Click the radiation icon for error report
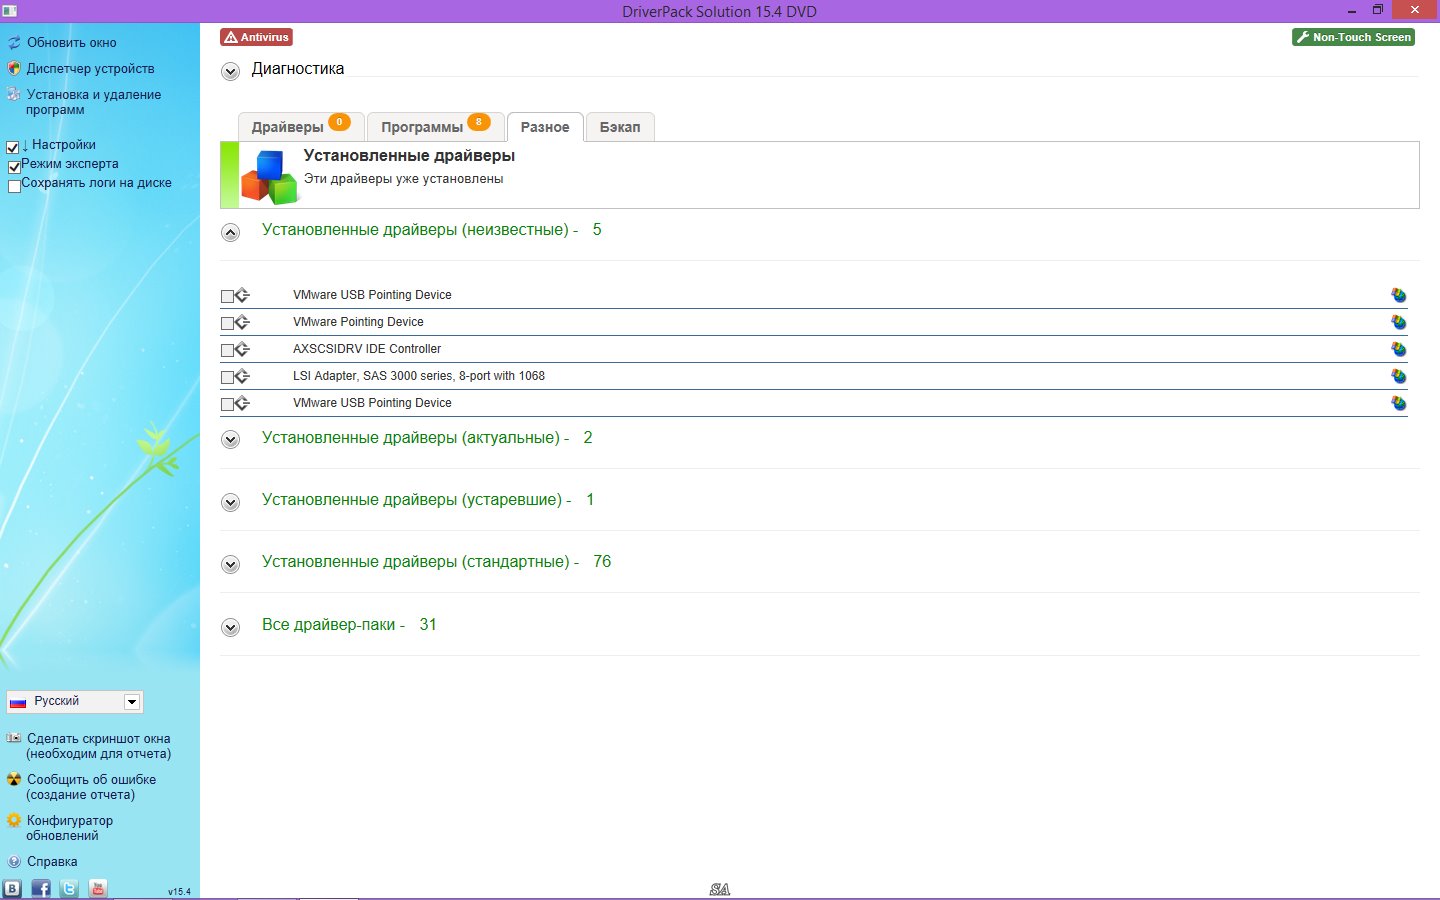Image resolution: width=1440 pixels, height=900 pixels. point(14,780)
